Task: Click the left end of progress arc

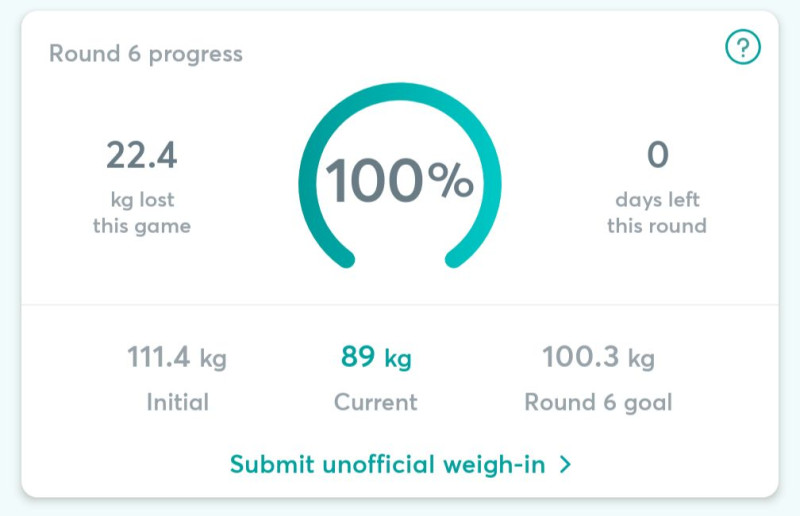Action: 343,259
